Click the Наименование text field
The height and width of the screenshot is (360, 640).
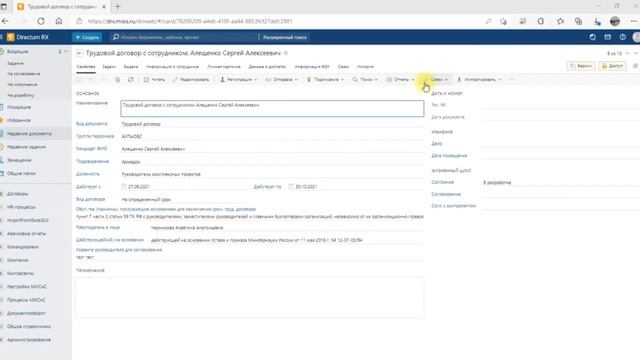tap(272, 108)
